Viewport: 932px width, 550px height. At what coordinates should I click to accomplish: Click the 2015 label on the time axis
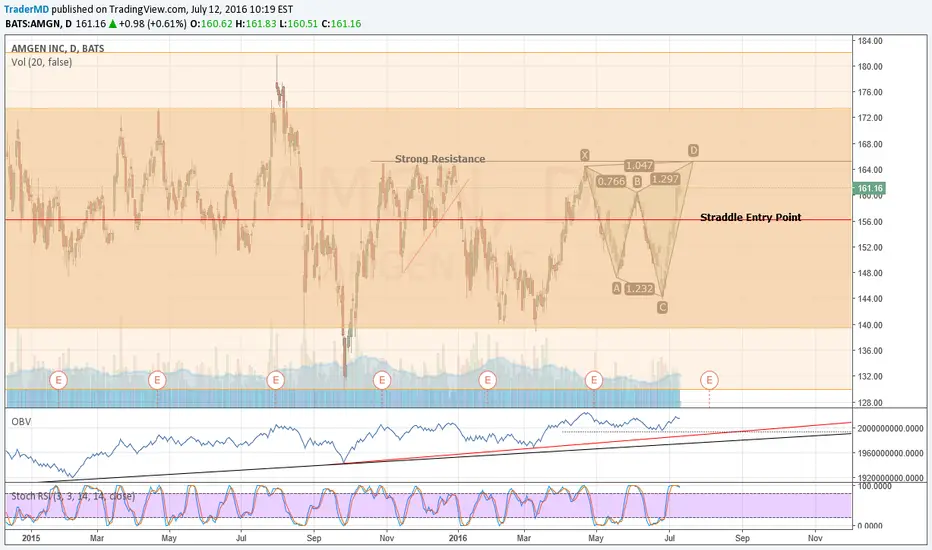pos(31,538)
